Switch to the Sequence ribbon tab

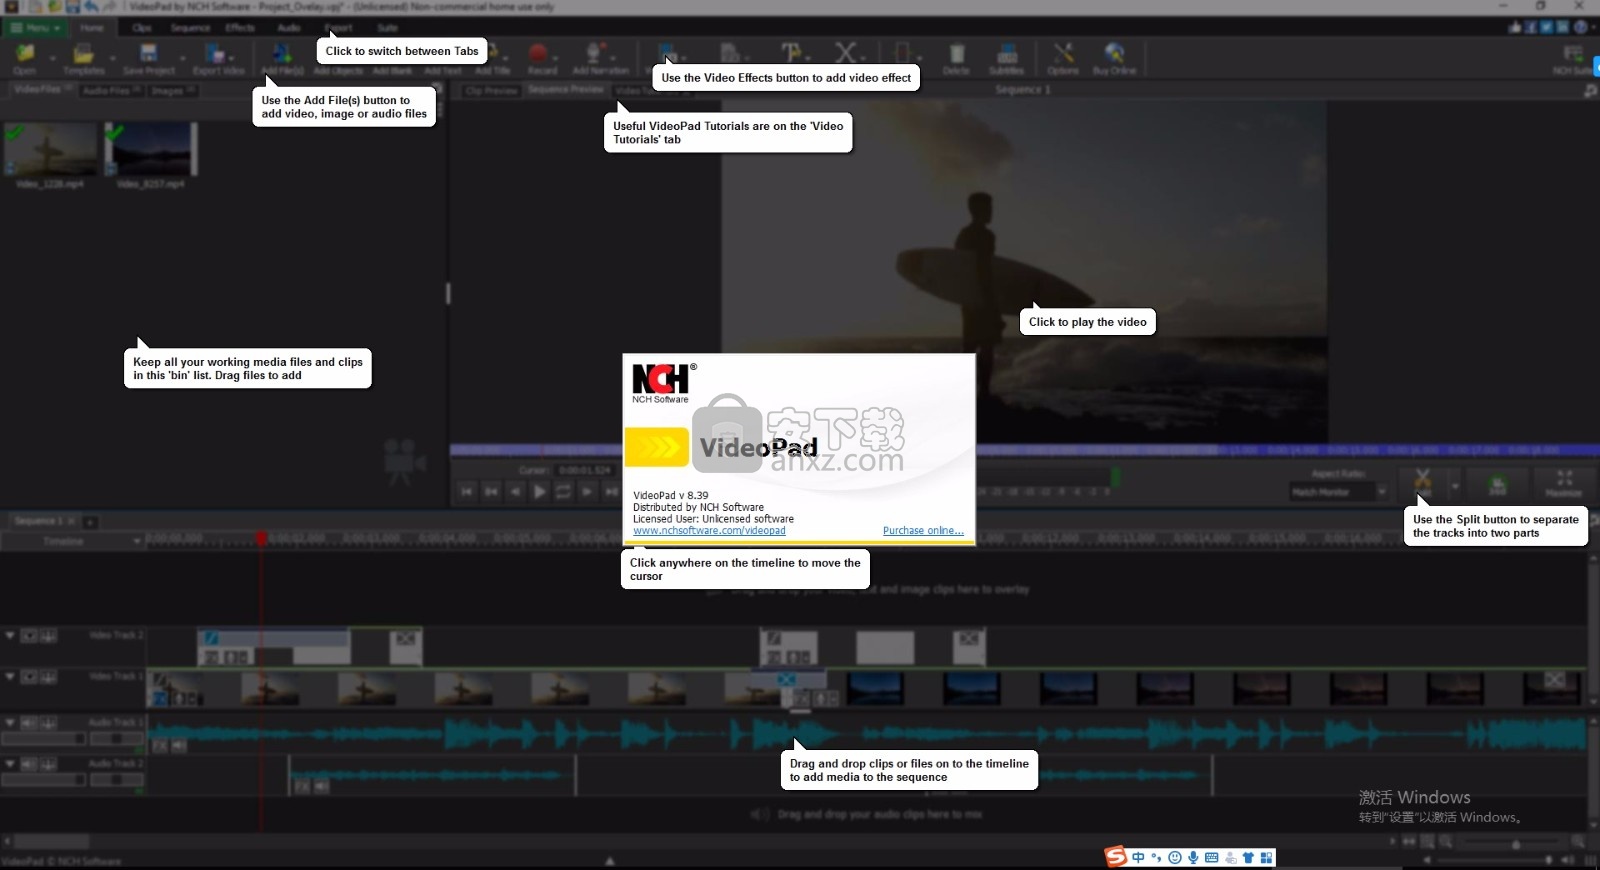click(190, 28)
